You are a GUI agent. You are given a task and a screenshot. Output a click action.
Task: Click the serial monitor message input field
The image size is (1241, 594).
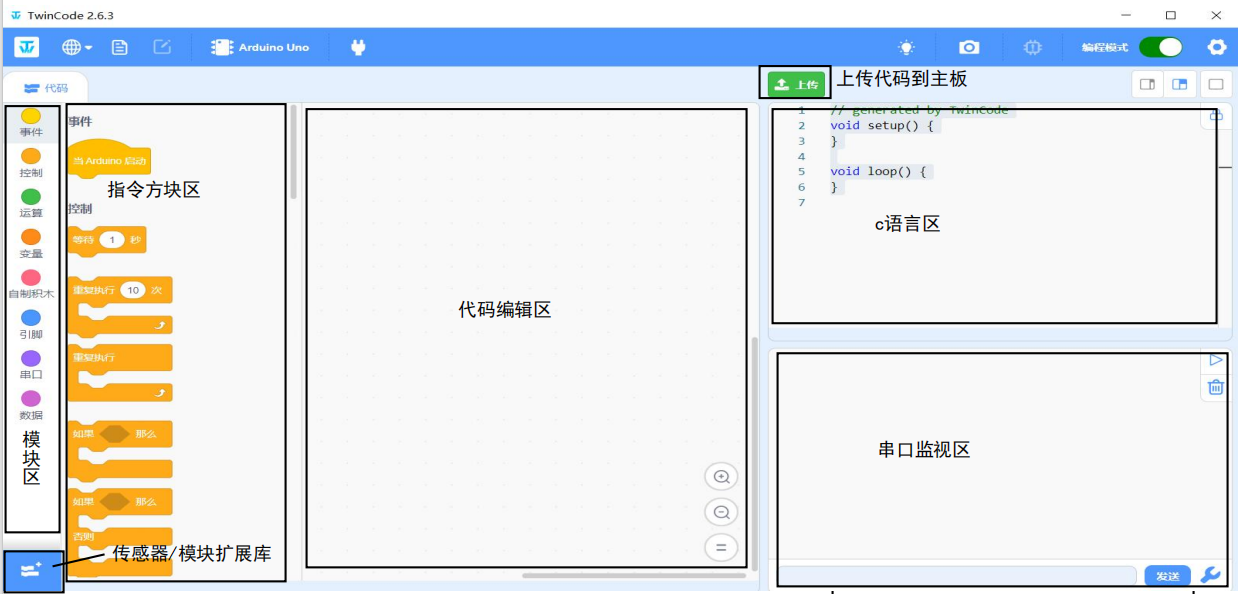point(958,576)
